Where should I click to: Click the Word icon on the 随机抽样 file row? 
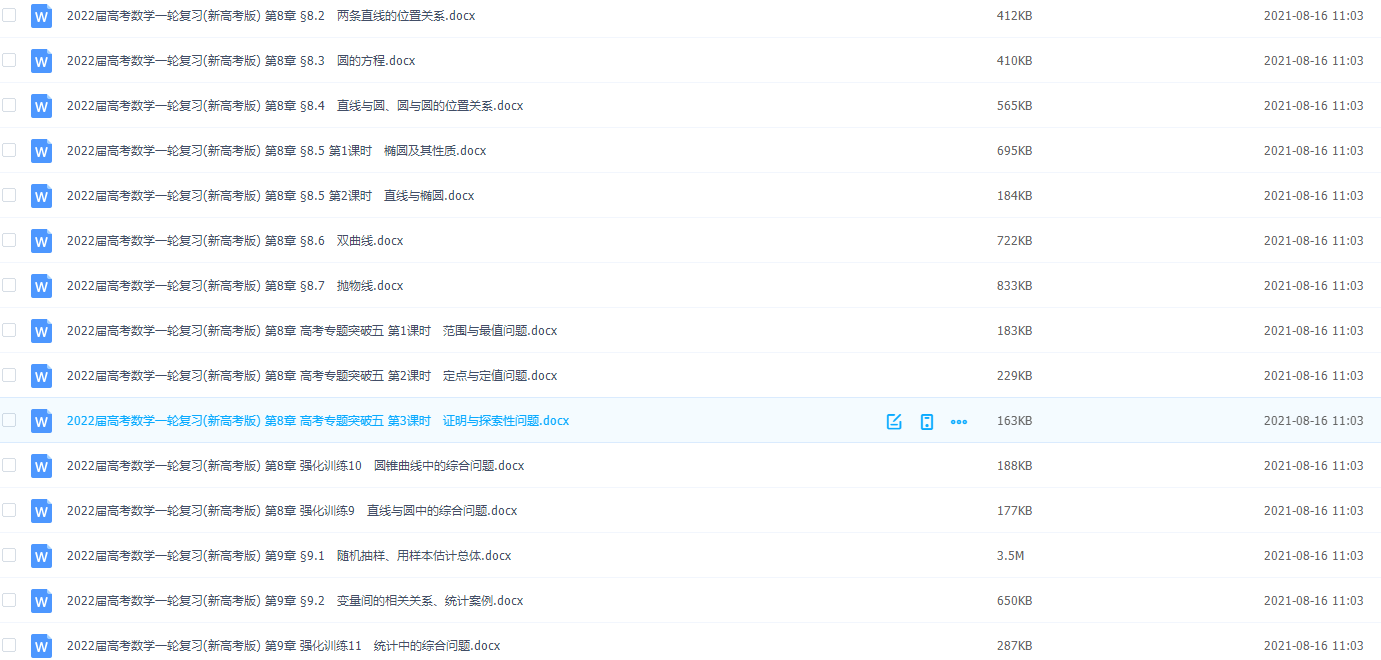tap(41, 556)
